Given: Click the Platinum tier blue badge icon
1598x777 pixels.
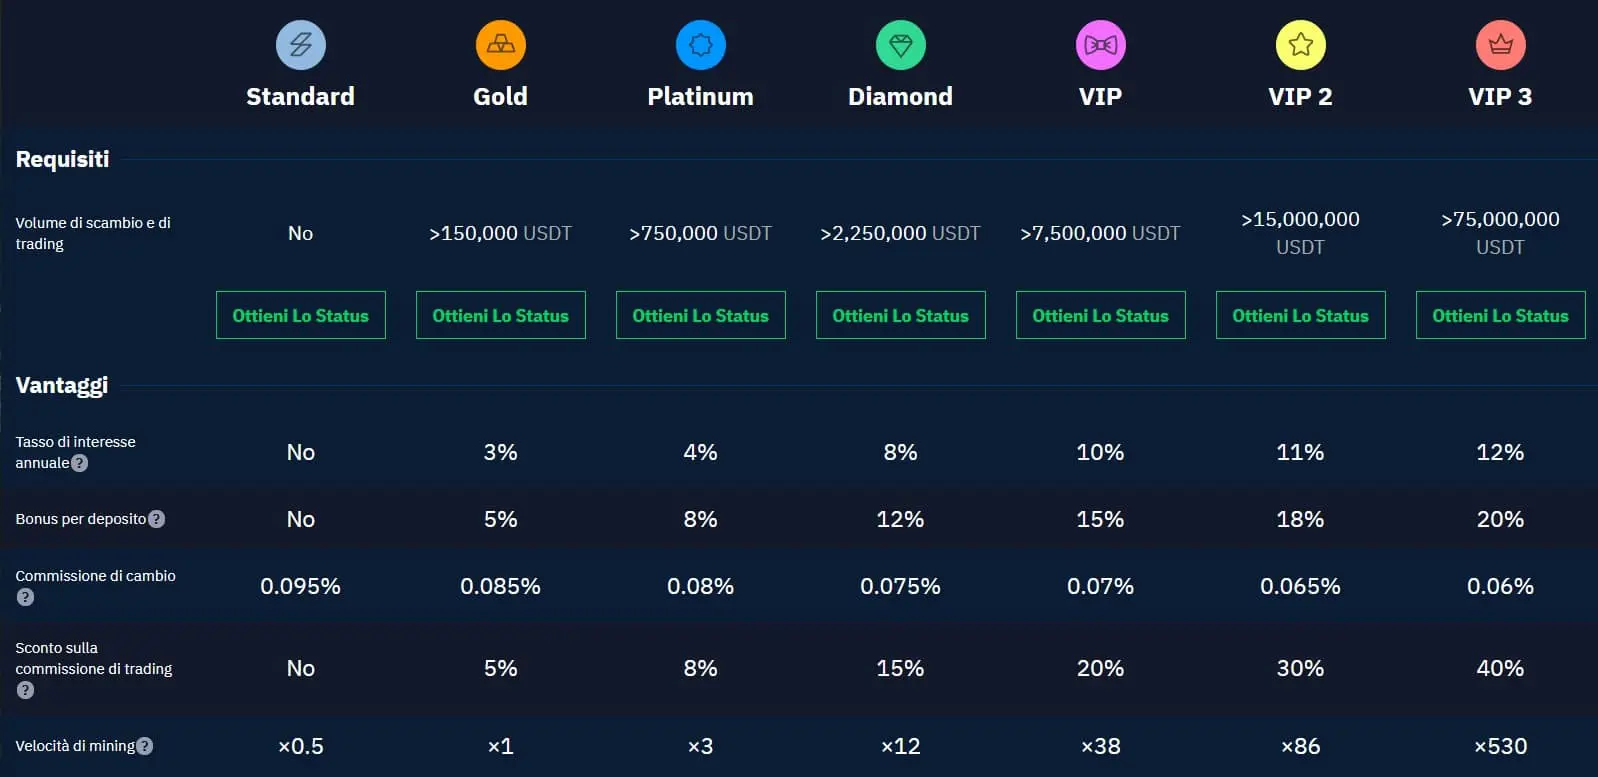Looking at the screenshot, I should point(700,45).
